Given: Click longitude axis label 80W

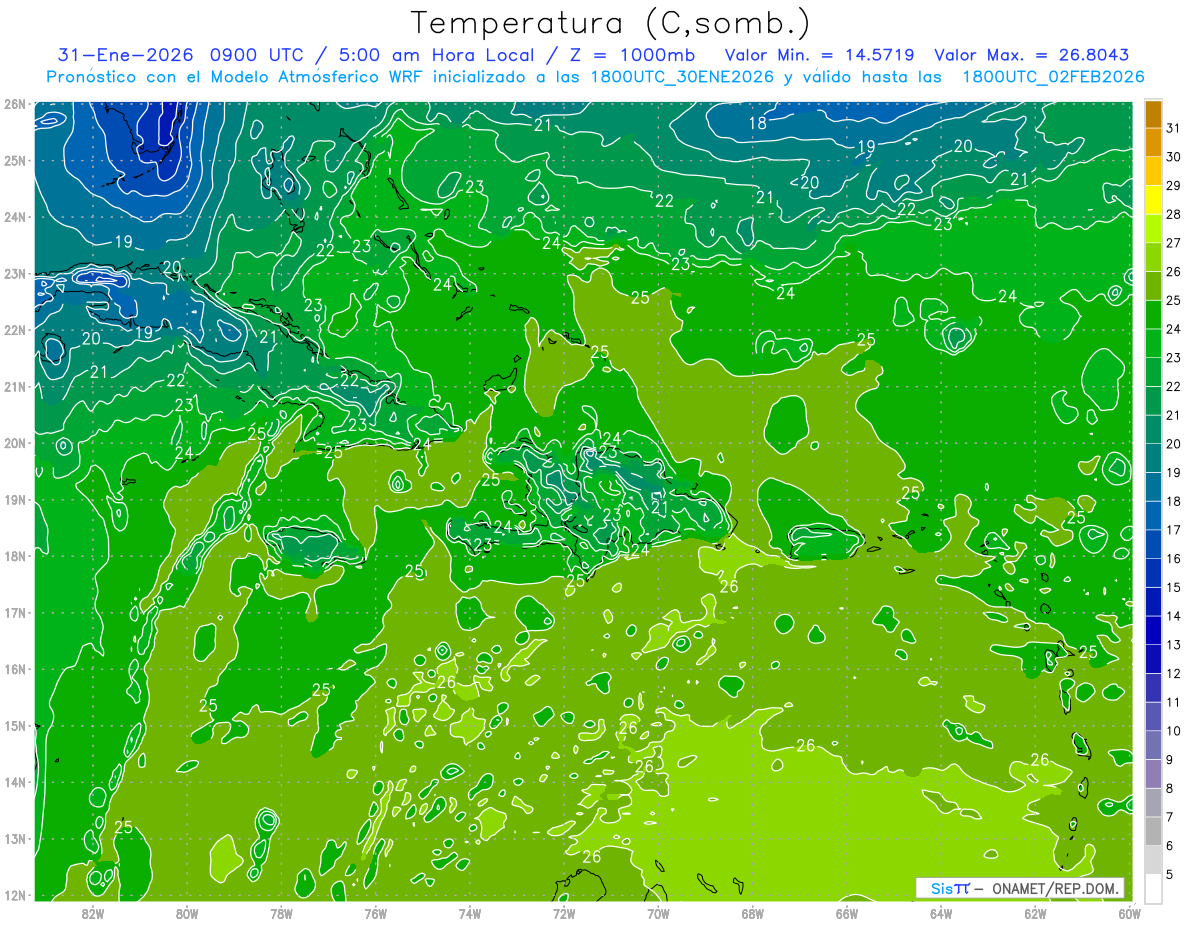Looking at the screenshot, I should coord(187,914).
